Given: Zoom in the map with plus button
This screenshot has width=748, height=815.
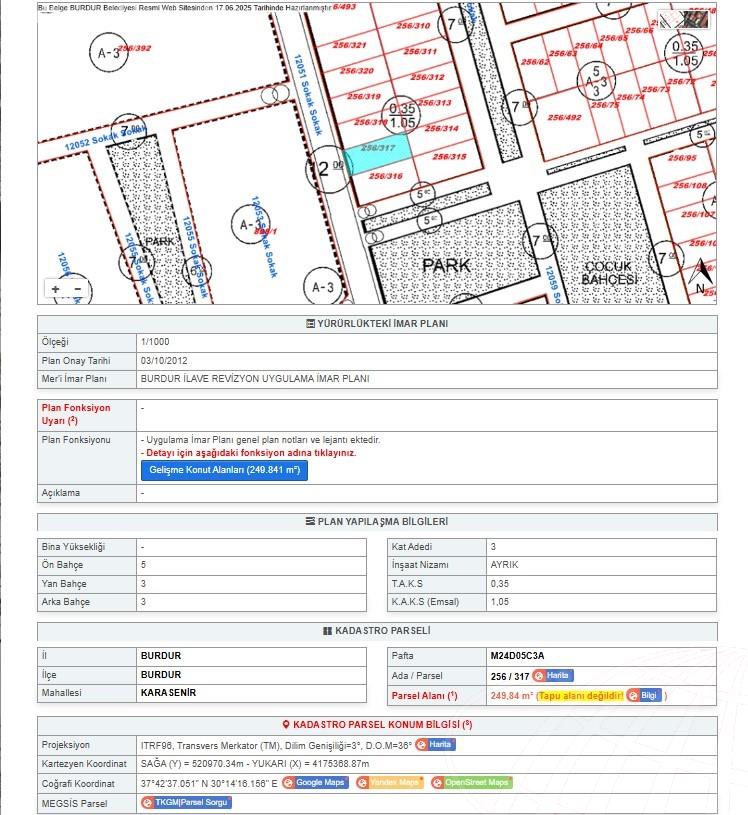Looking at the screenshot, I should pos(56,289).
